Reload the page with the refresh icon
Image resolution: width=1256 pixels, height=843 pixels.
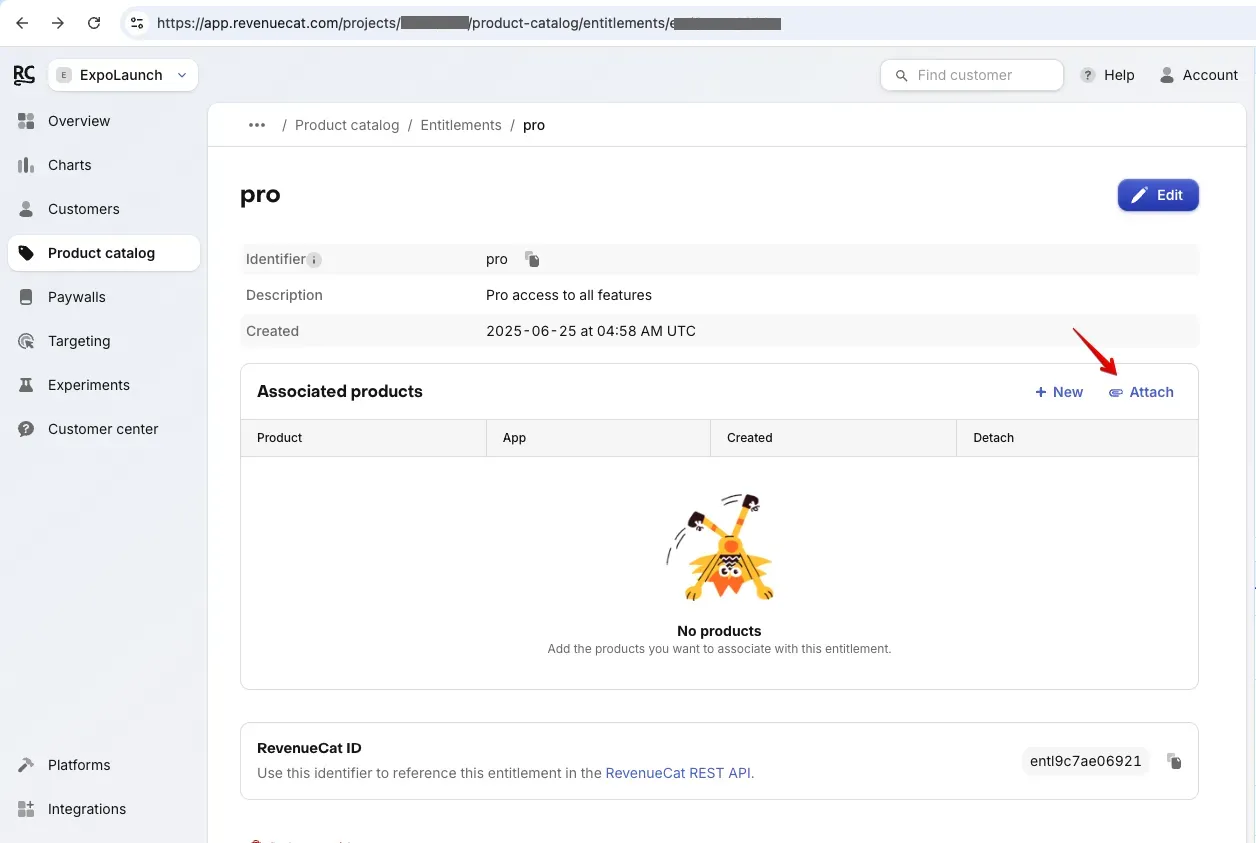[x=94, y=22]
